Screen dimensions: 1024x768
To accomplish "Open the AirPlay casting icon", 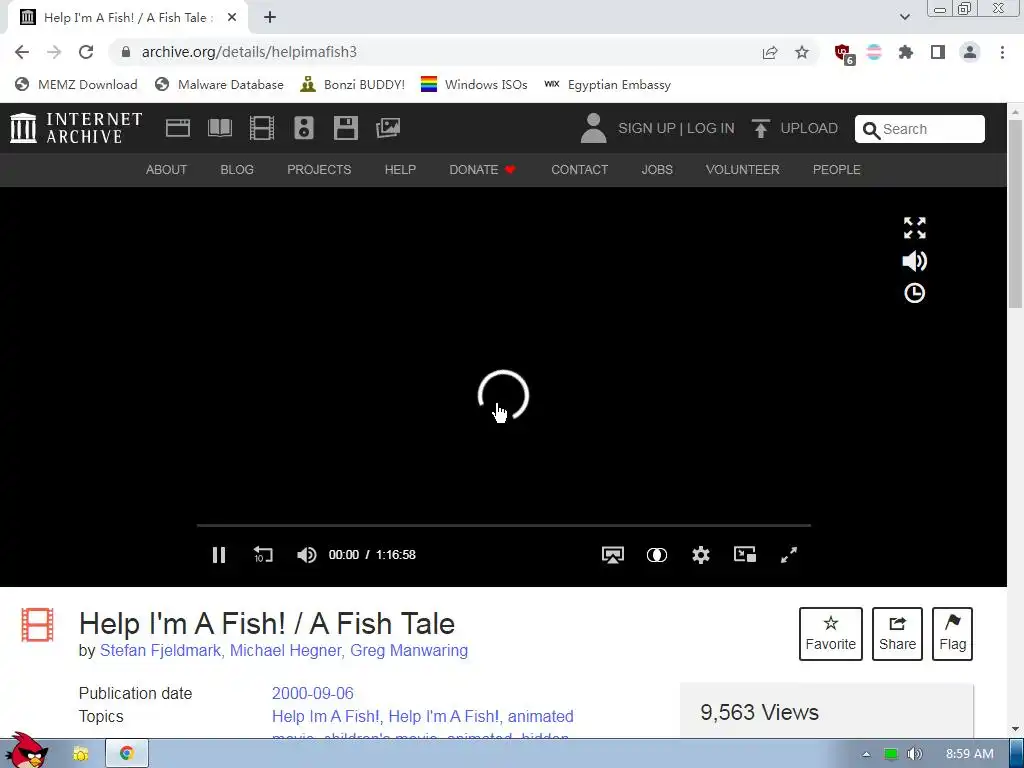I will pos(613,554).
